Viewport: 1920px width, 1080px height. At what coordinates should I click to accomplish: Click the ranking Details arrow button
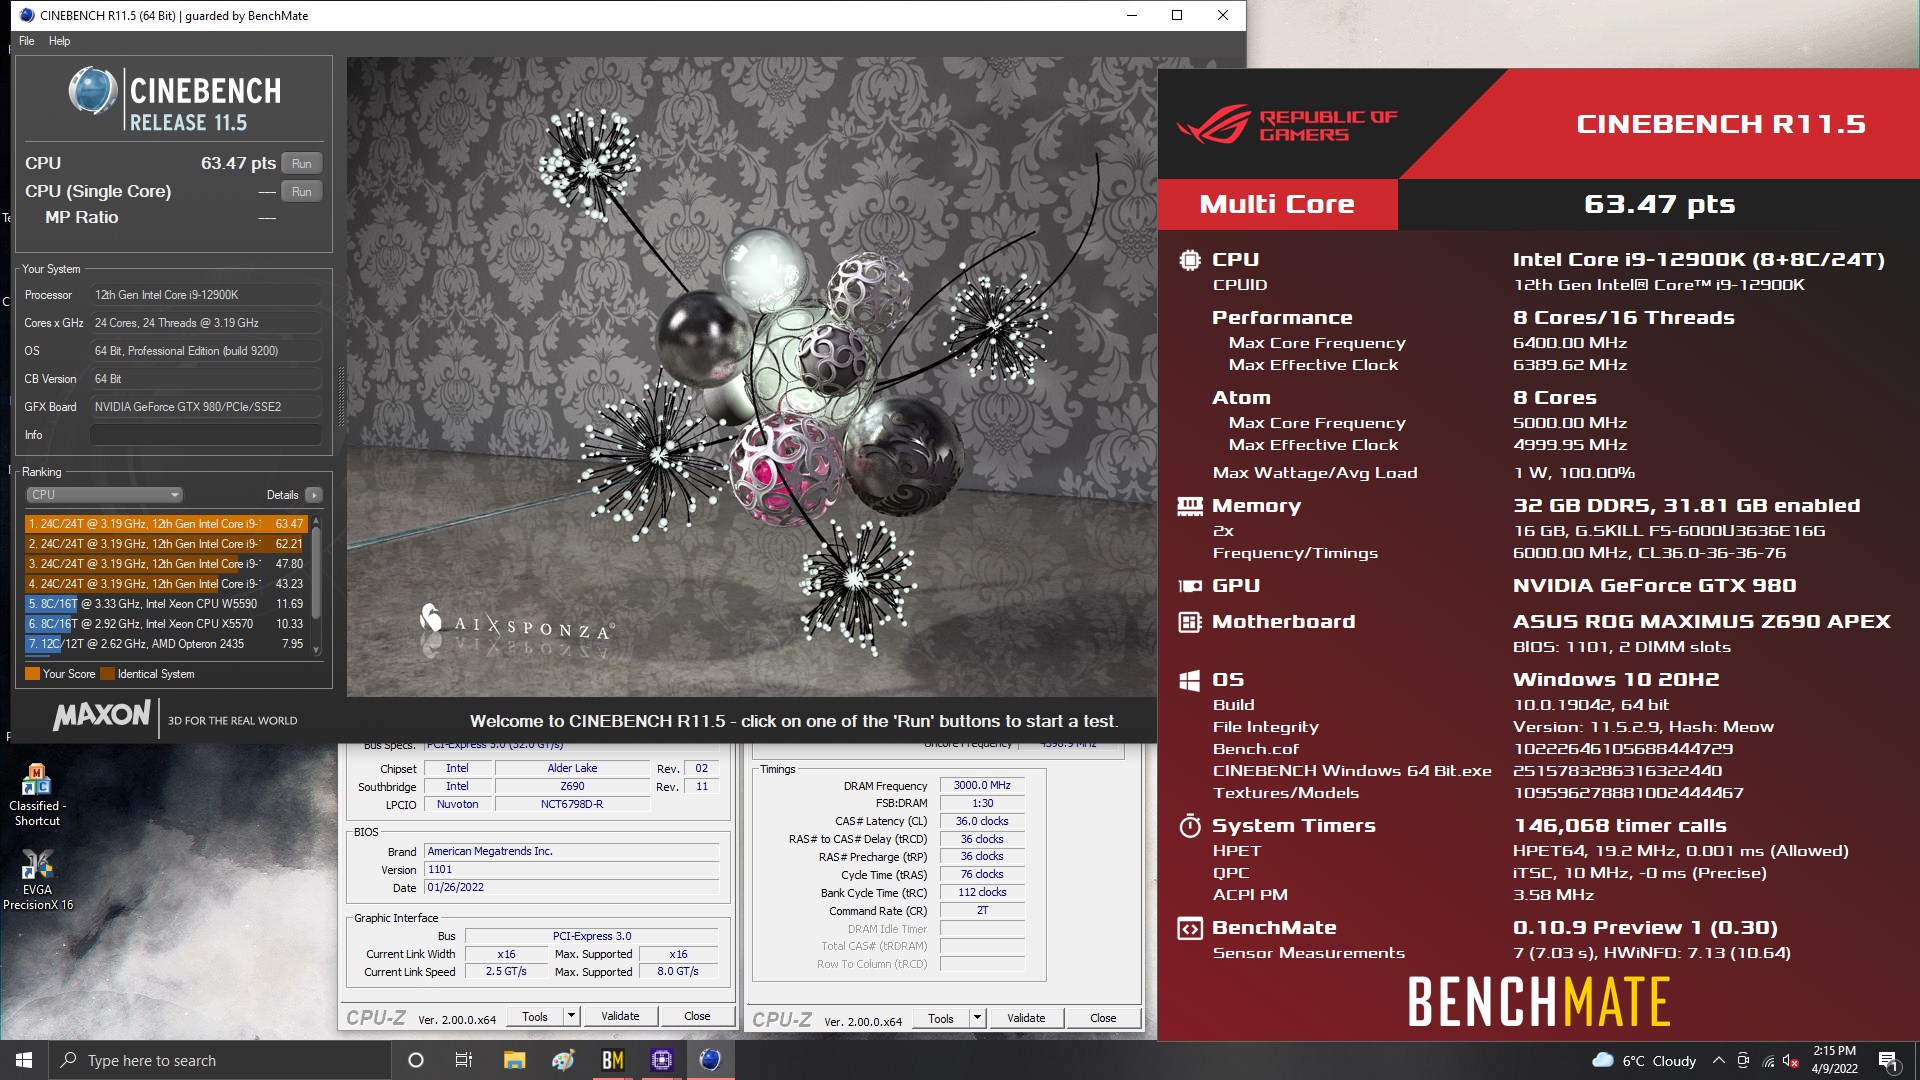pos(314,495)
